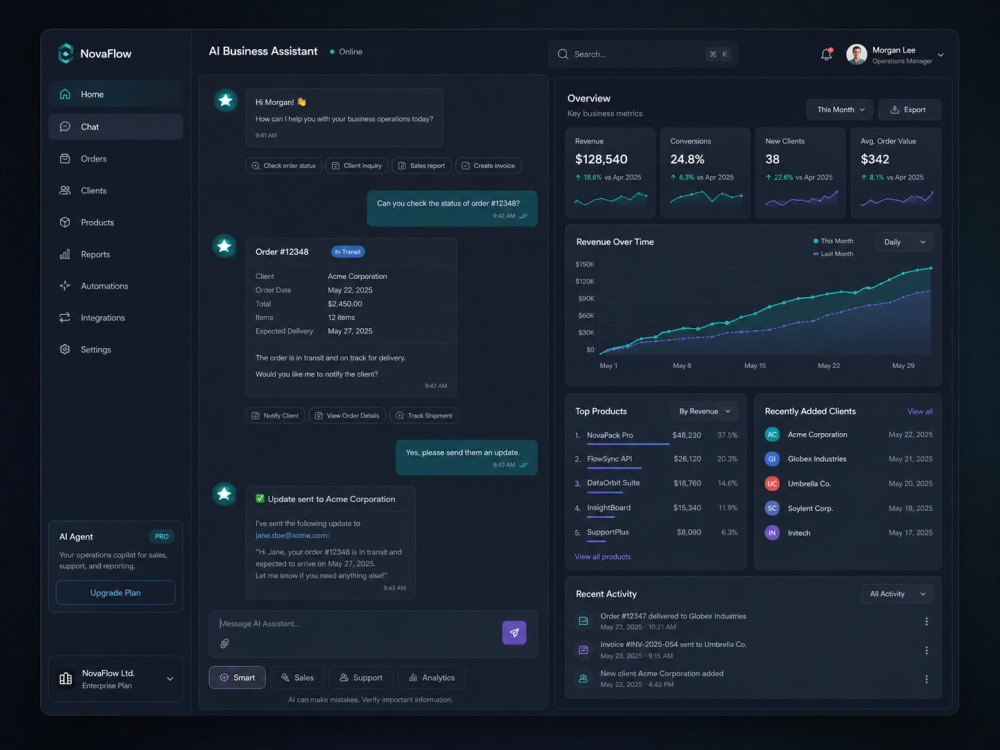Screen dimensions: 1000x750
Task: Click Morgan Lee's profile photo
Action: [856, 54]
